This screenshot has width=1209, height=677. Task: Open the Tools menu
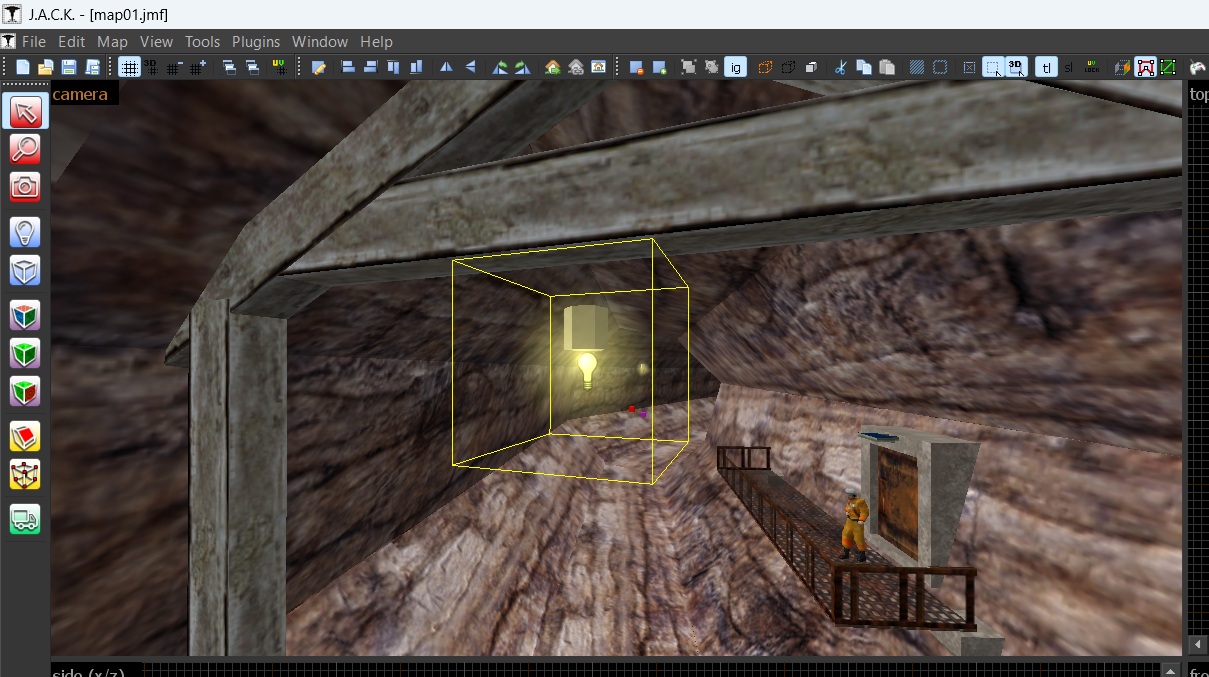(x=202, y=42)
